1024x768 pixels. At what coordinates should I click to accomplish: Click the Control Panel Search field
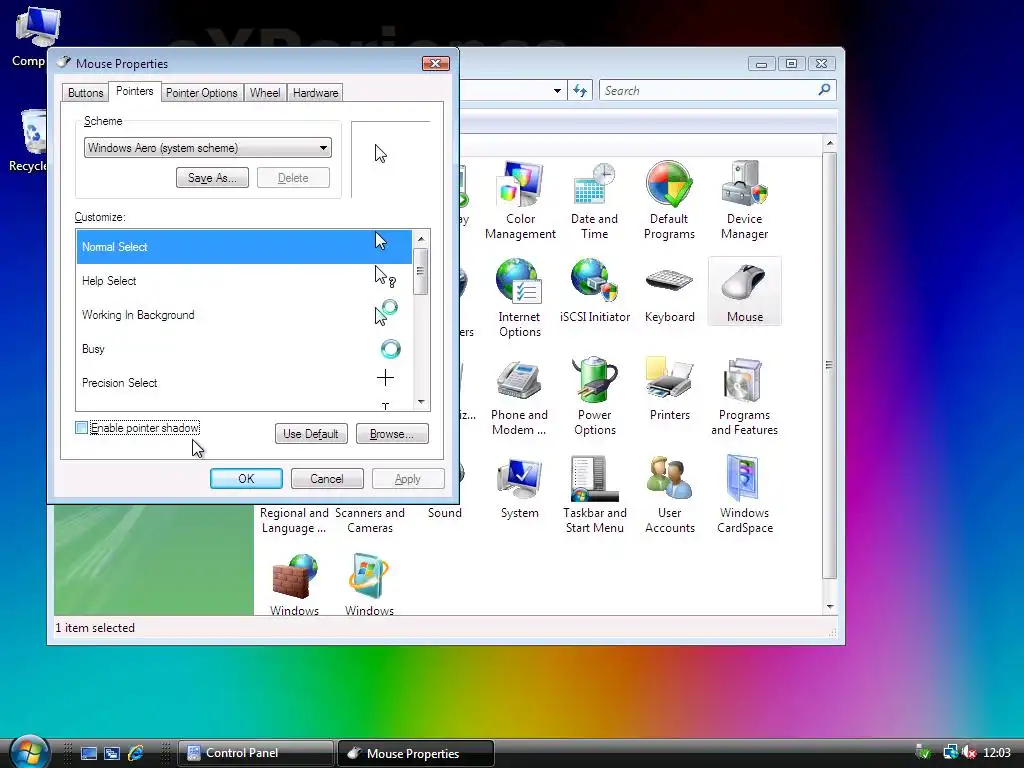click(x=718, y=90)
